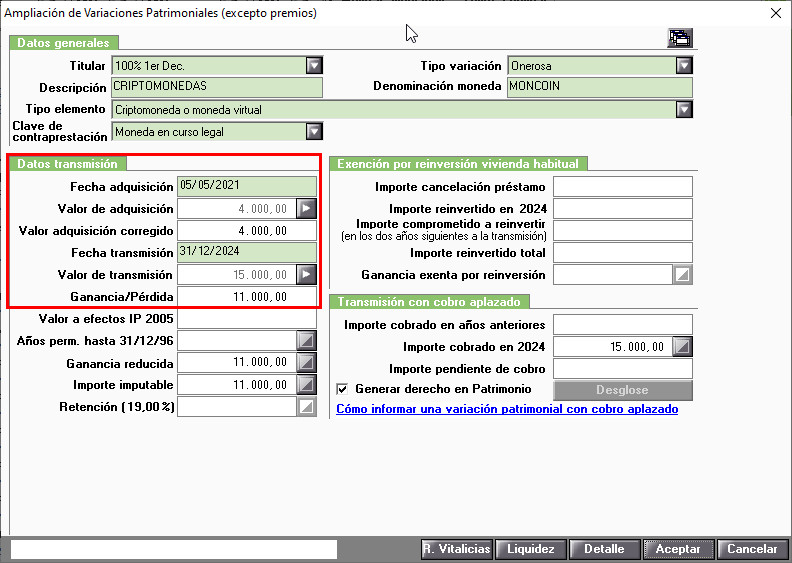Click the Valor adquisición corregido field
This screenshot has width=792, height=563.
[247, 231]
